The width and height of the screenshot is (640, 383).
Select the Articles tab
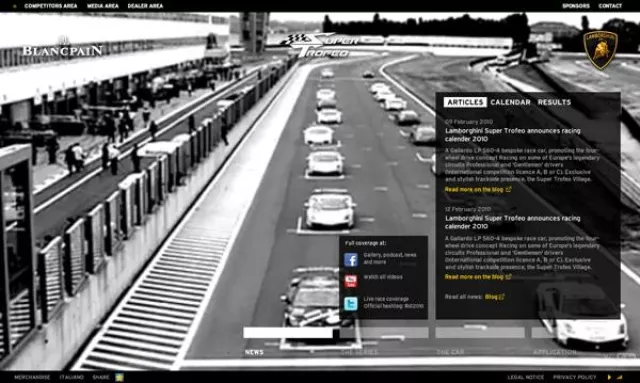click(x=465, y=102)
